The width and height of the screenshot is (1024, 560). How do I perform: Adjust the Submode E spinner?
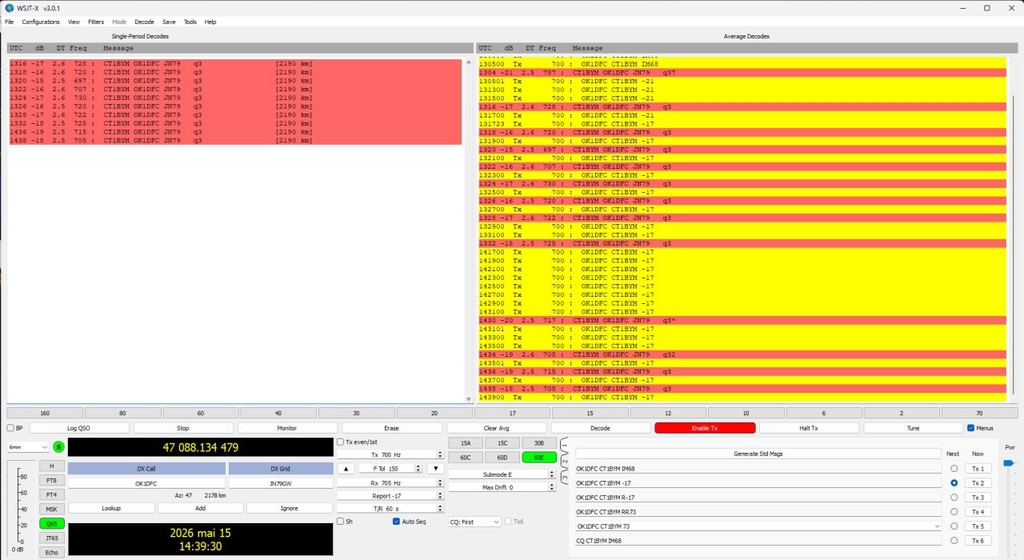pos(552,474)
